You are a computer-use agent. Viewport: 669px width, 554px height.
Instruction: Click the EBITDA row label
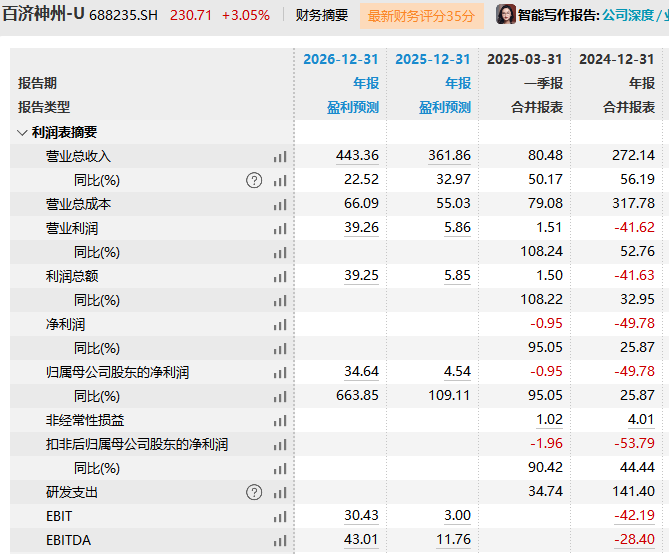pos(68,540)
